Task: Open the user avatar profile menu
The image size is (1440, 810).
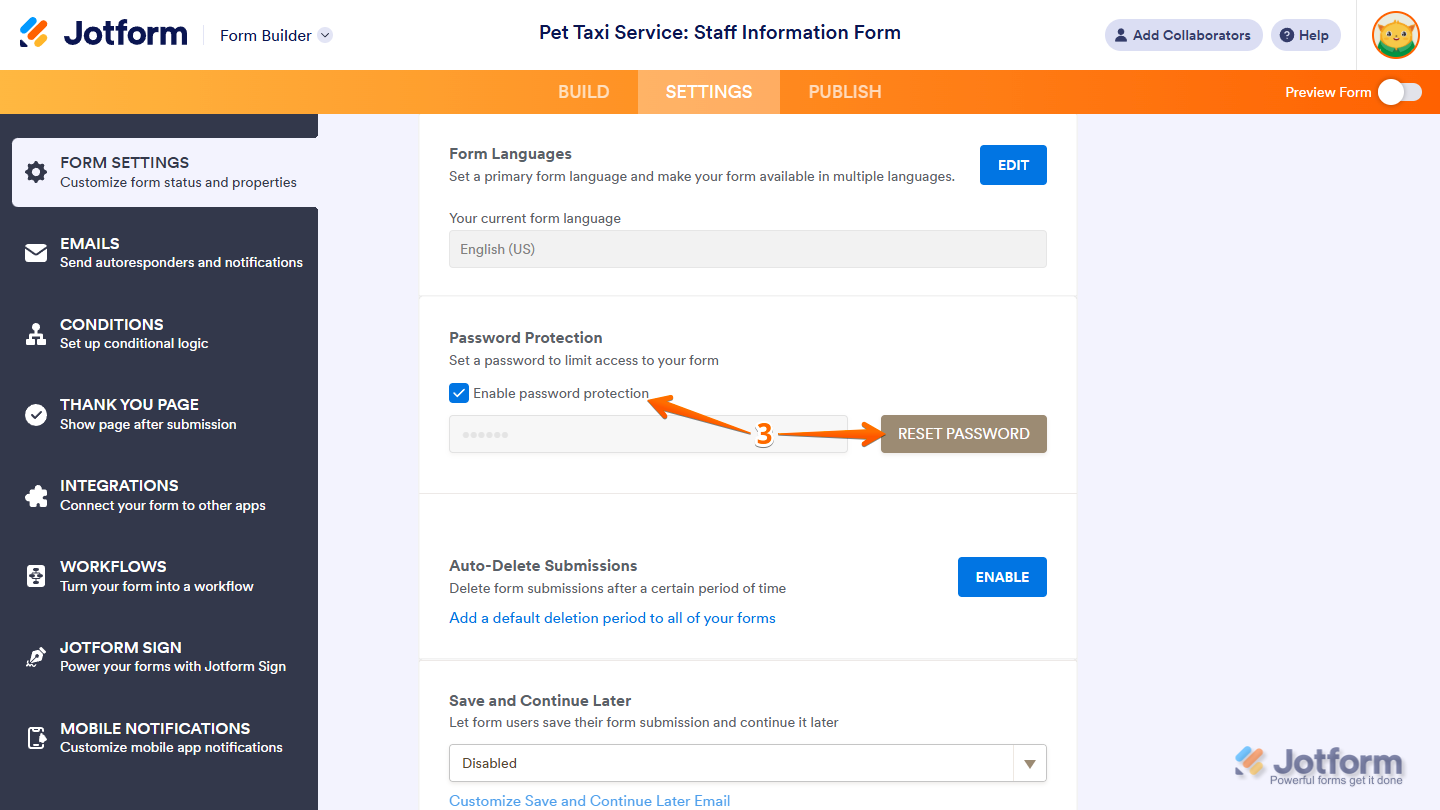Action: [1395, 35]
